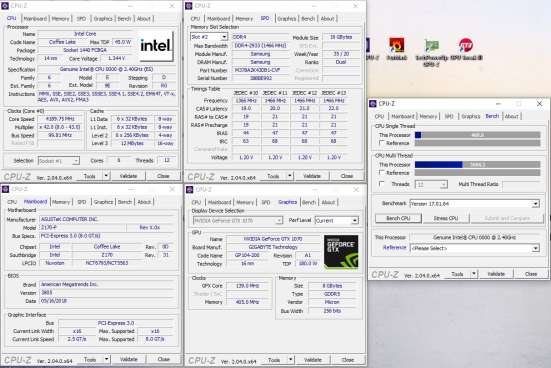This screenshot has height=368, width=551.
Task: Click the Intel logo in the CPU window
Action: point(156,46)
